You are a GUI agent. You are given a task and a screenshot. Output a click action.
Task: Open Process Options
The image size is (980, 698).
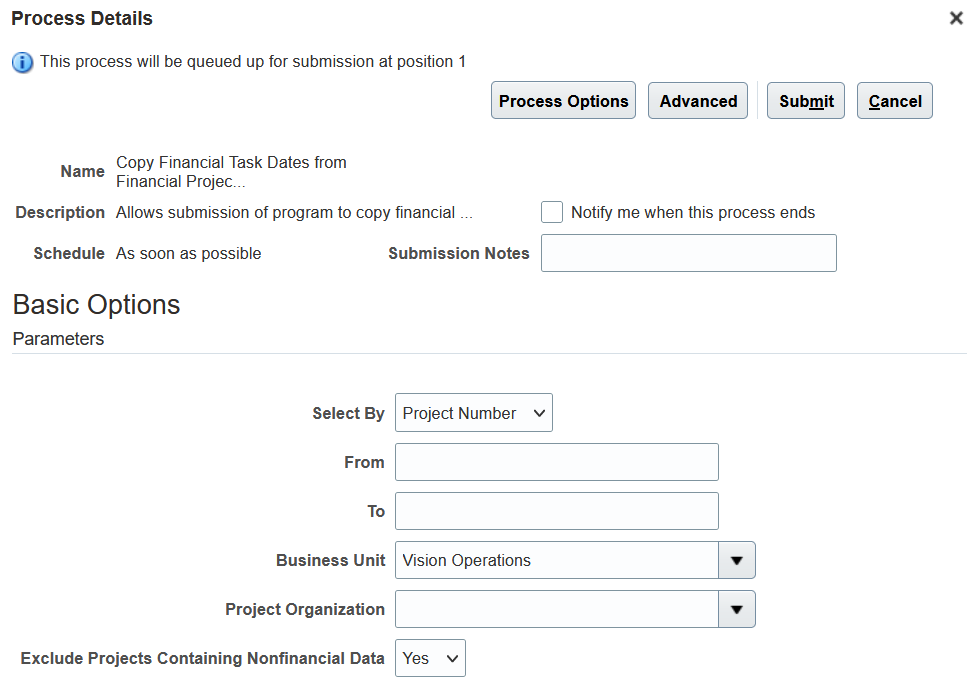563,101
